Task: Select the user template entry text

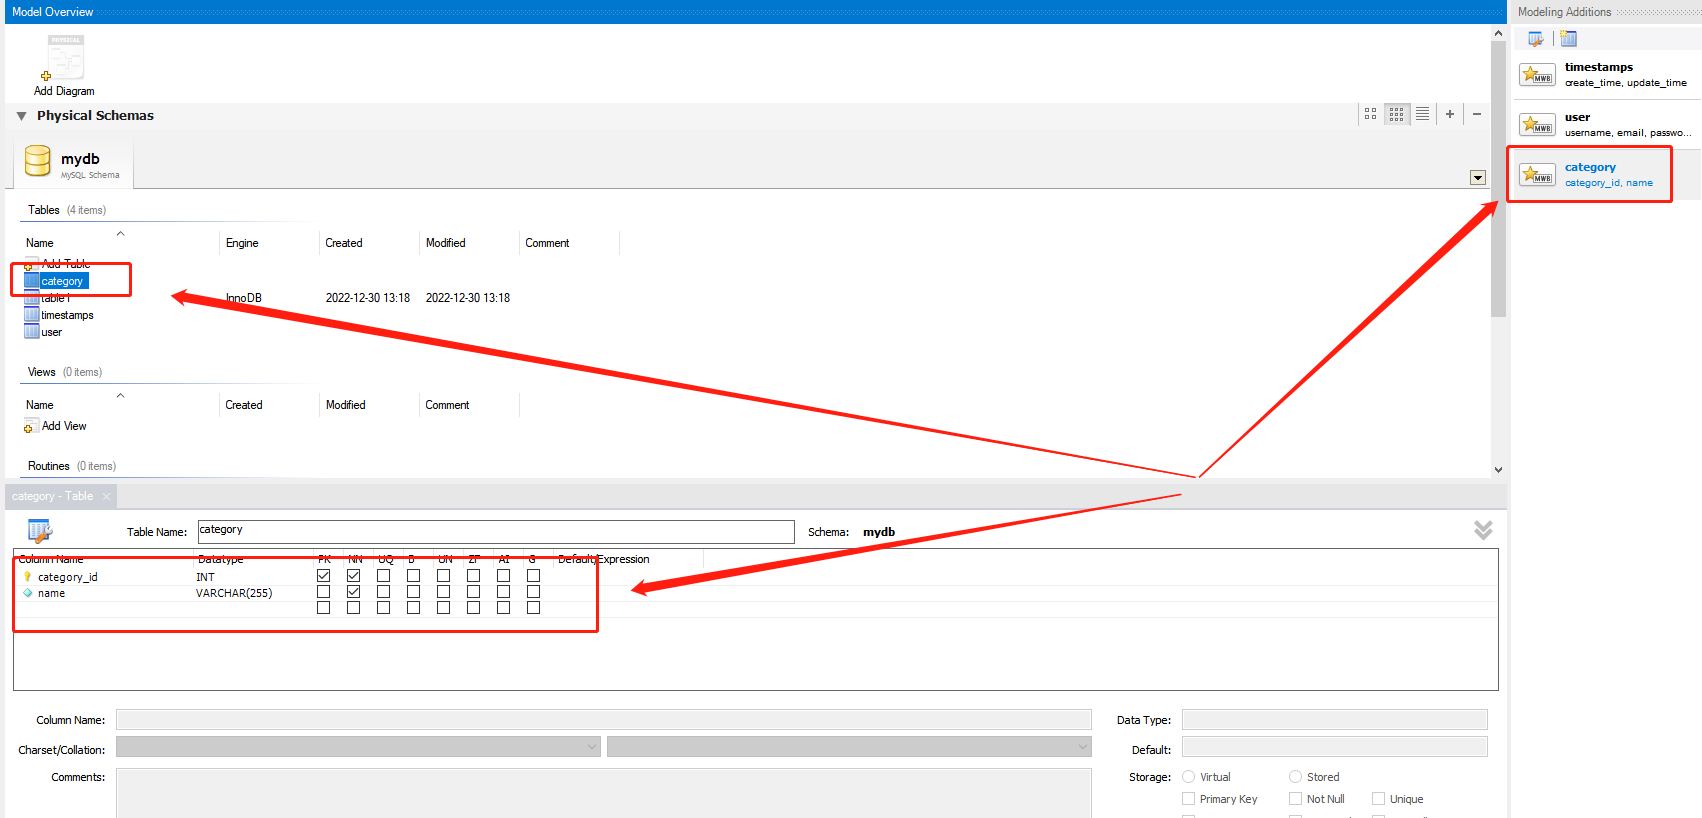Action: (1628, 124)
